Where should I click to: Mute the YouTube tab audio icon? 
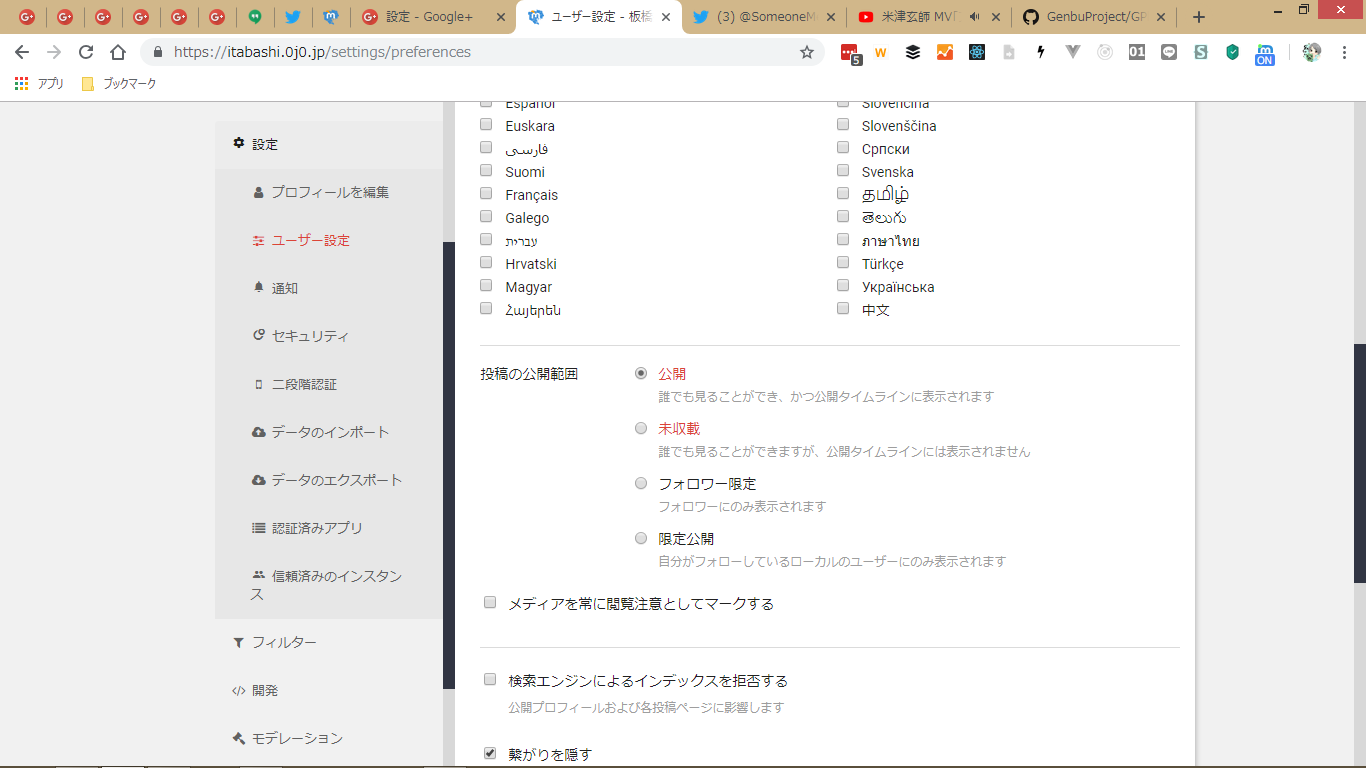(x=975, y=17)
